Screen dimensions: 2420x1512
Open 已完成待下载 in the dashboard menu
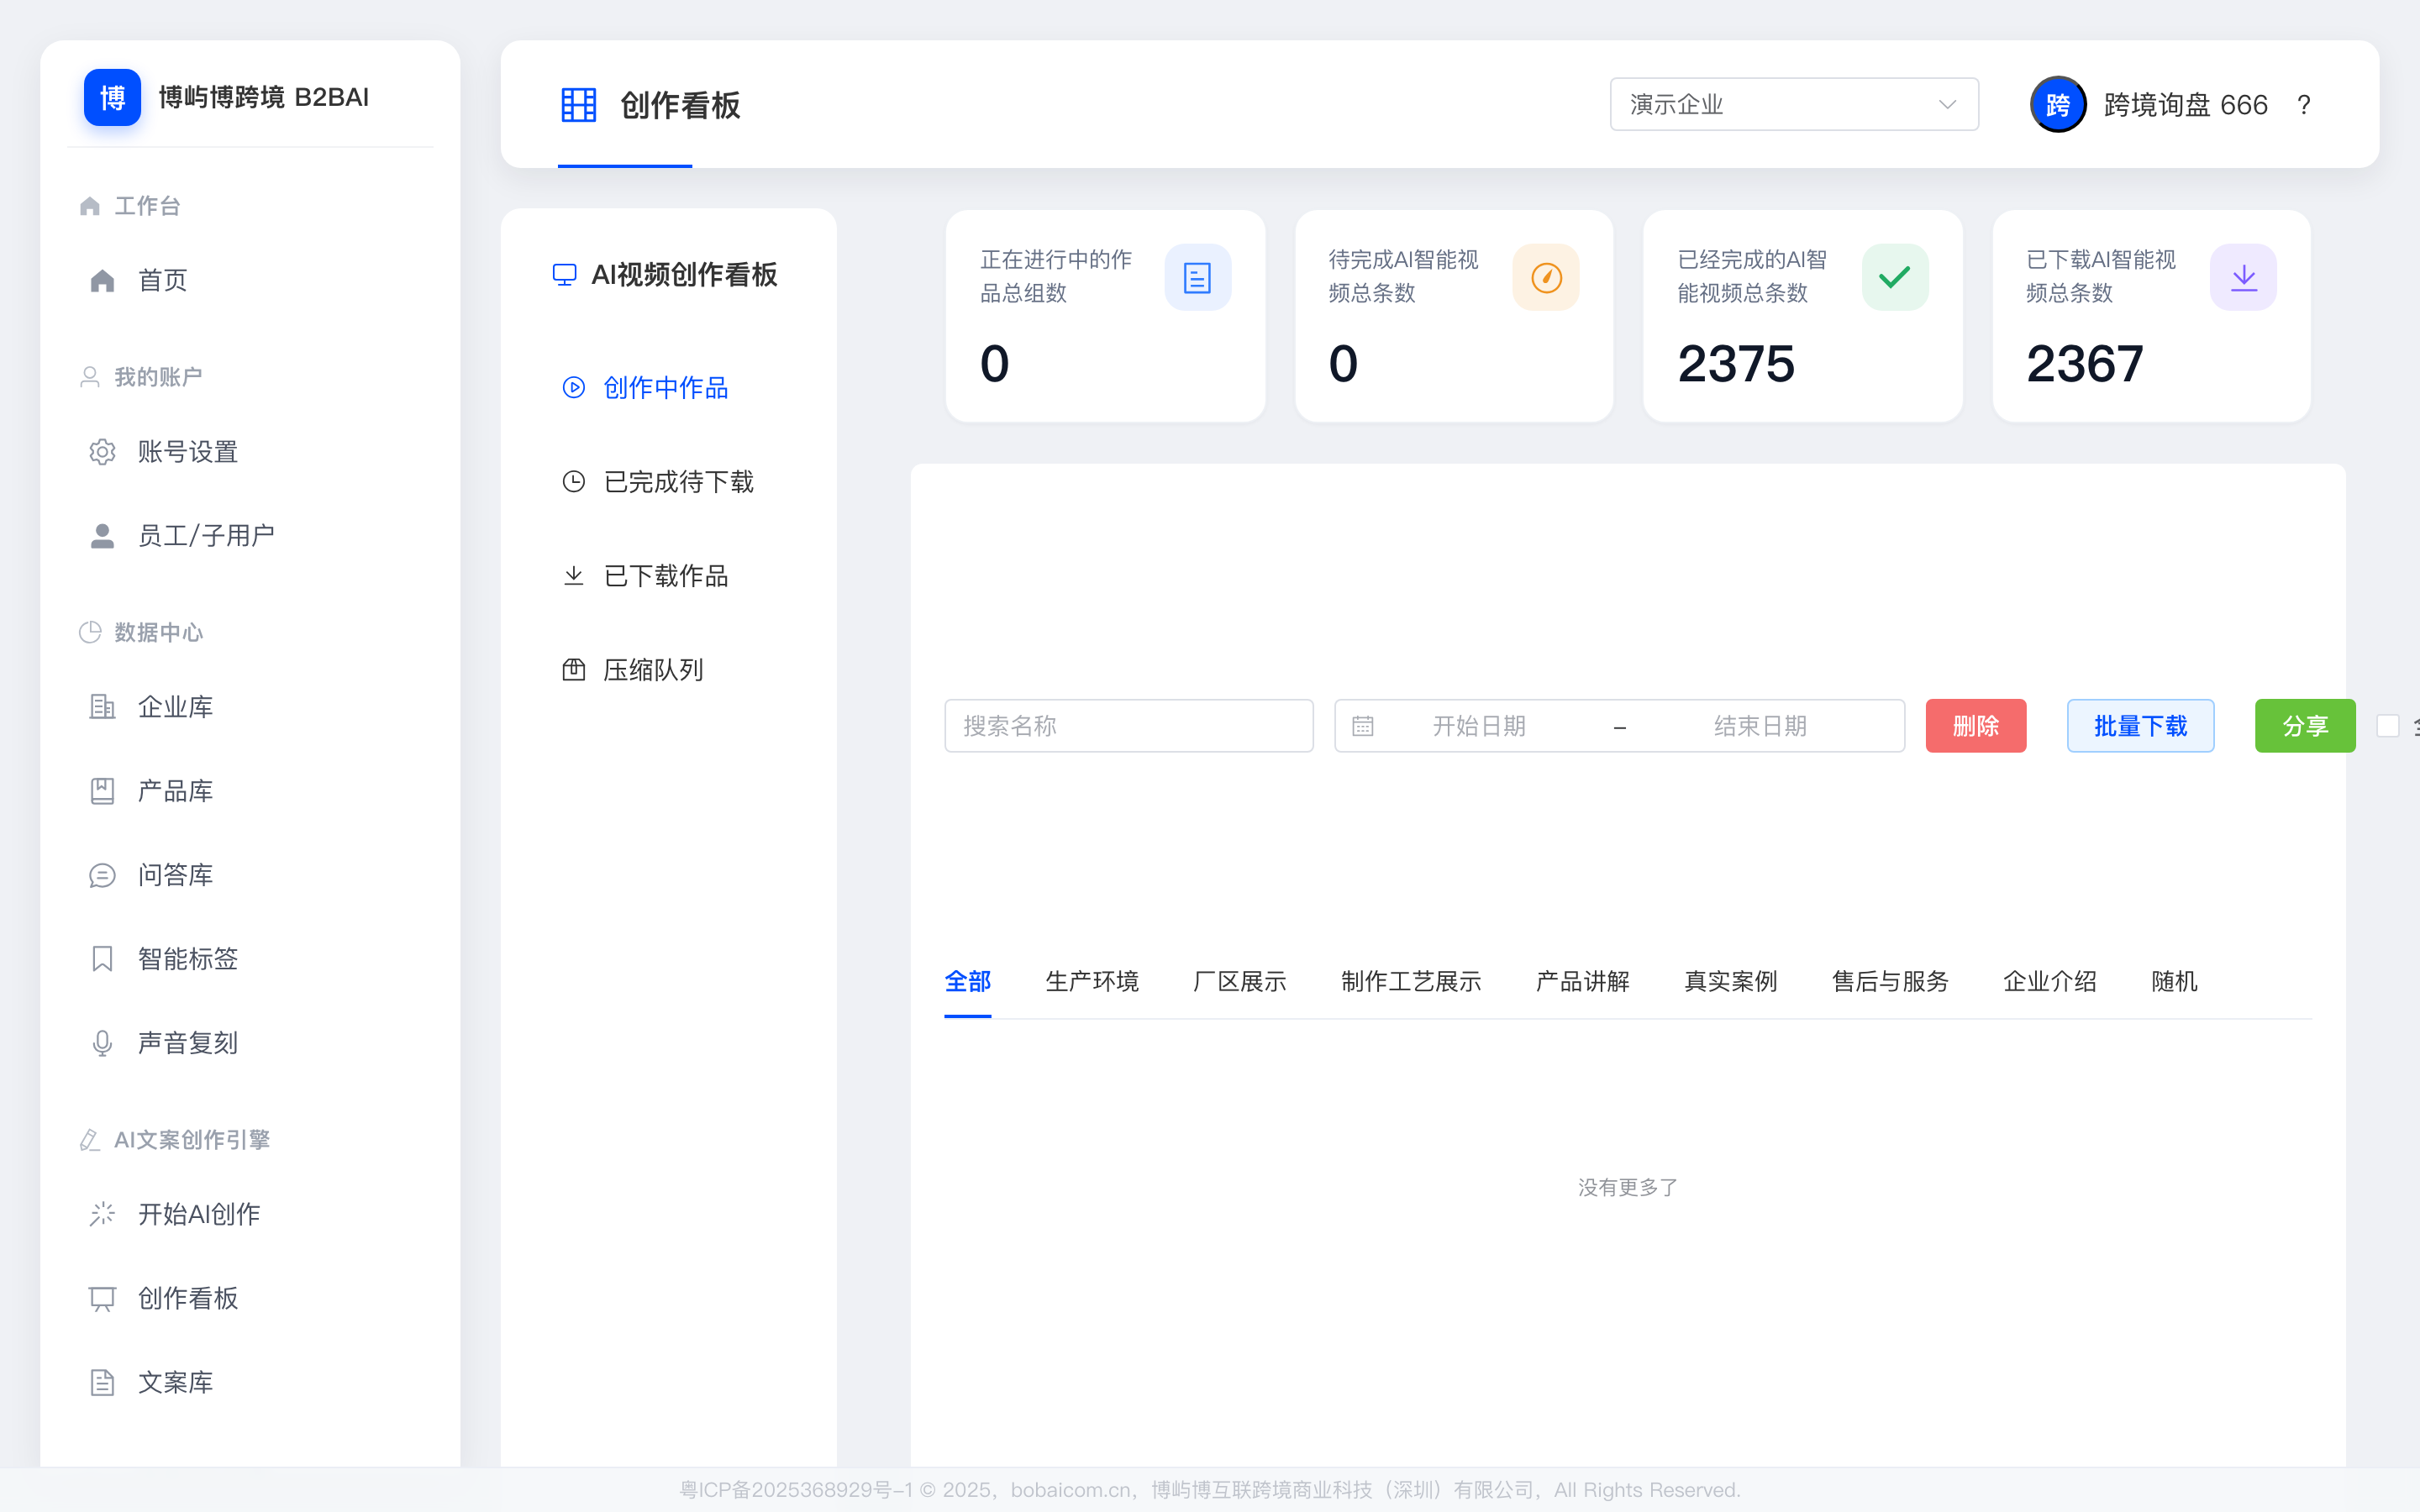[668, 482]
